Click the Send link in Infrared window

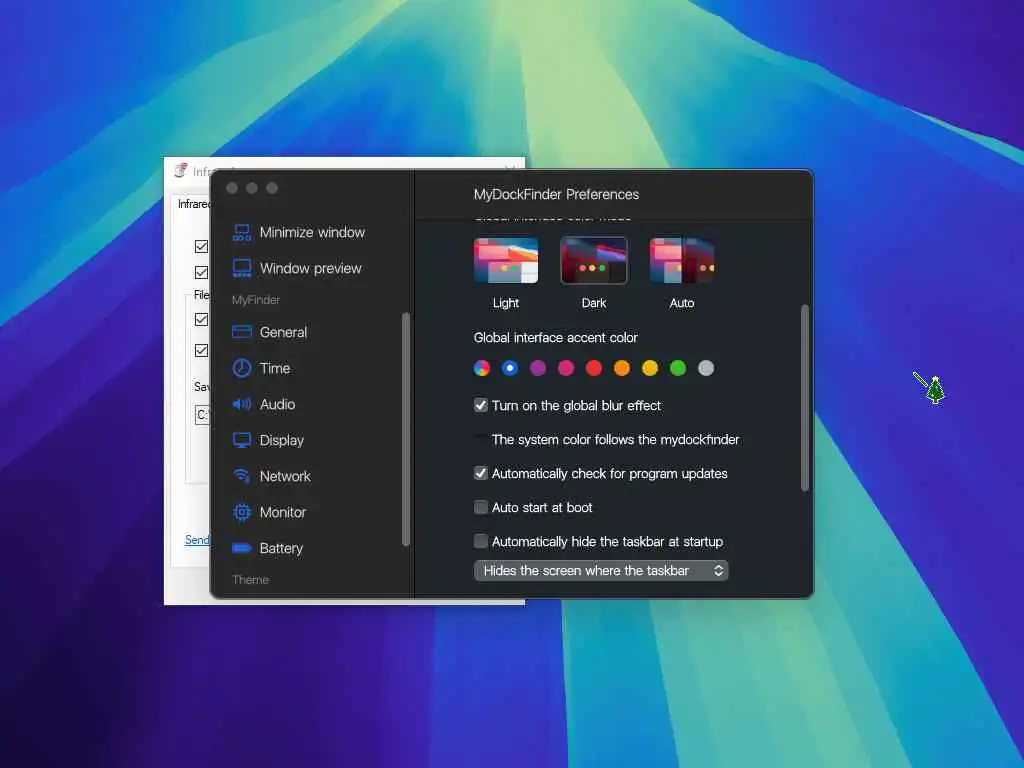point(197,540)
